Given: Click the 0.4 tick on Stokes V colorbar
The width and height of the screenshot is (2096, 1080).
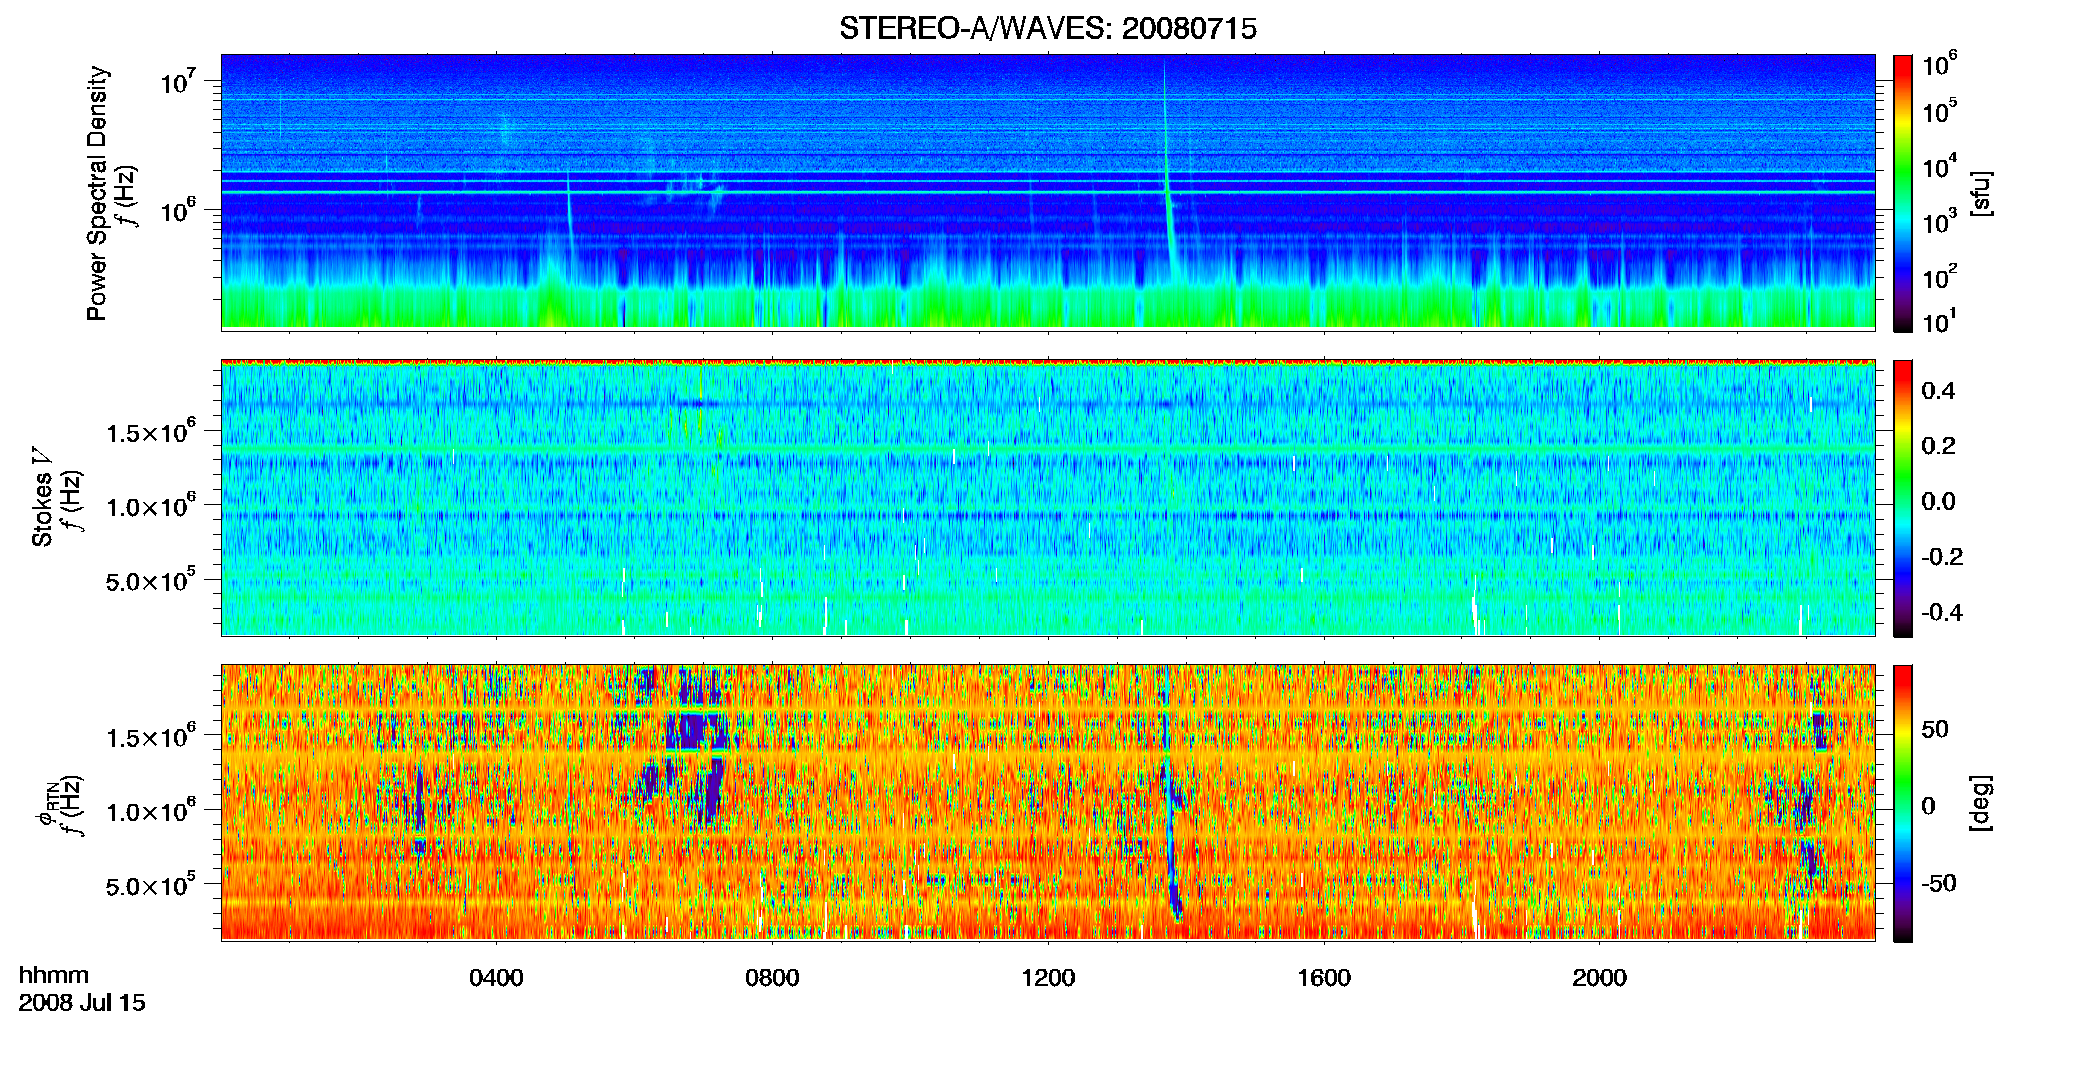Looking at the screenshot, I should (x=1938, y=391).
